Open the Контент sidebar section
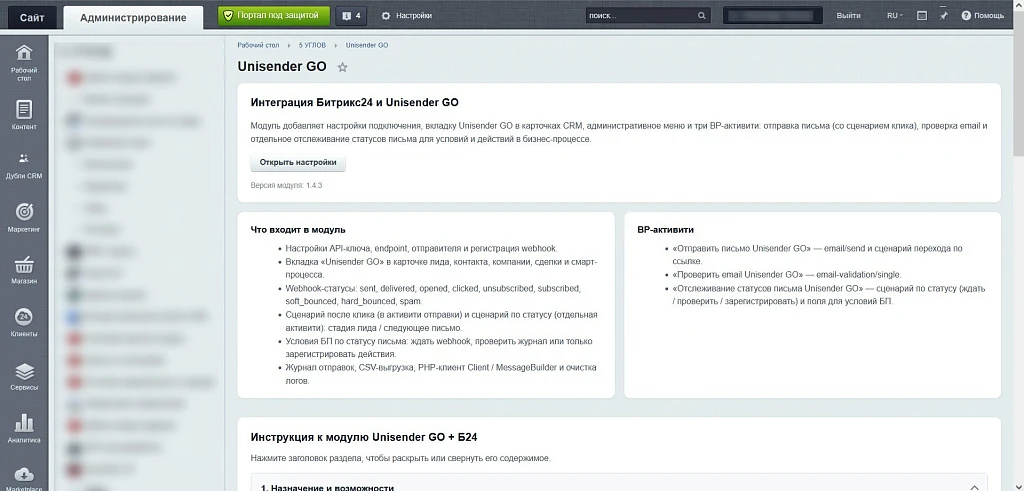The image size is (1024, 491). coord(24,116)
